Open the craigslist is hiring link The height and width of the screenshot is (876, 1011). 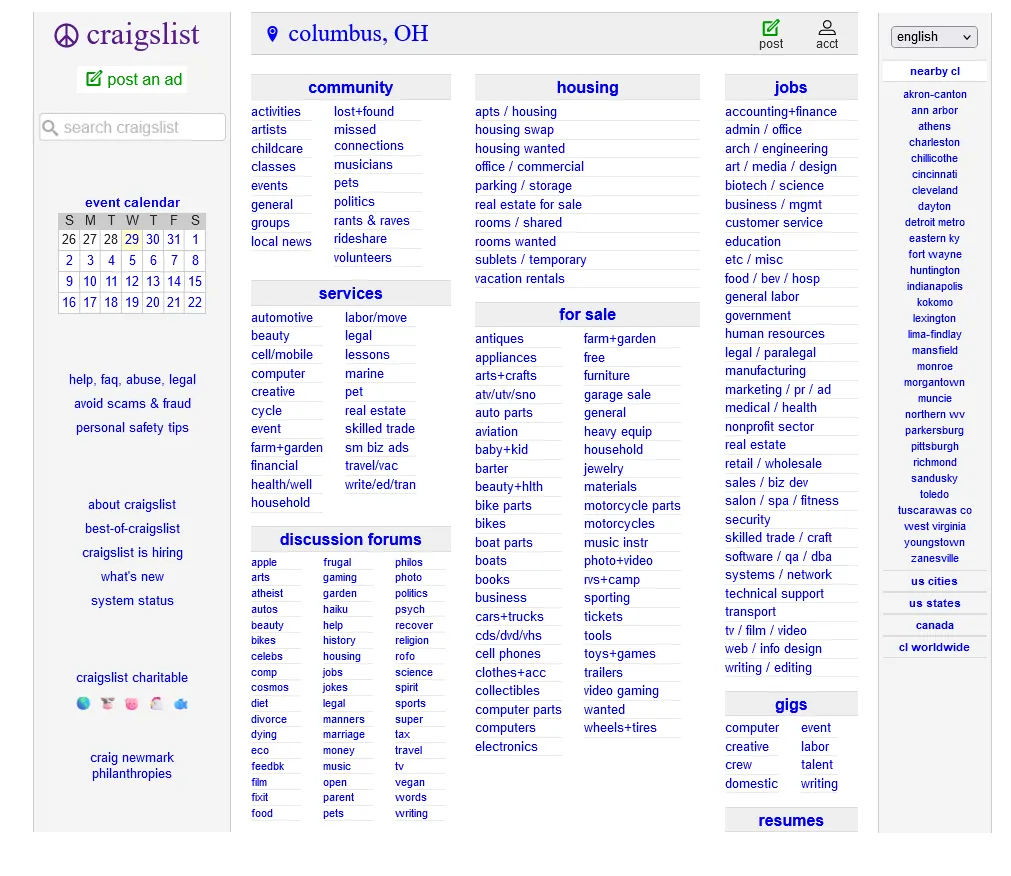(132, 552)
